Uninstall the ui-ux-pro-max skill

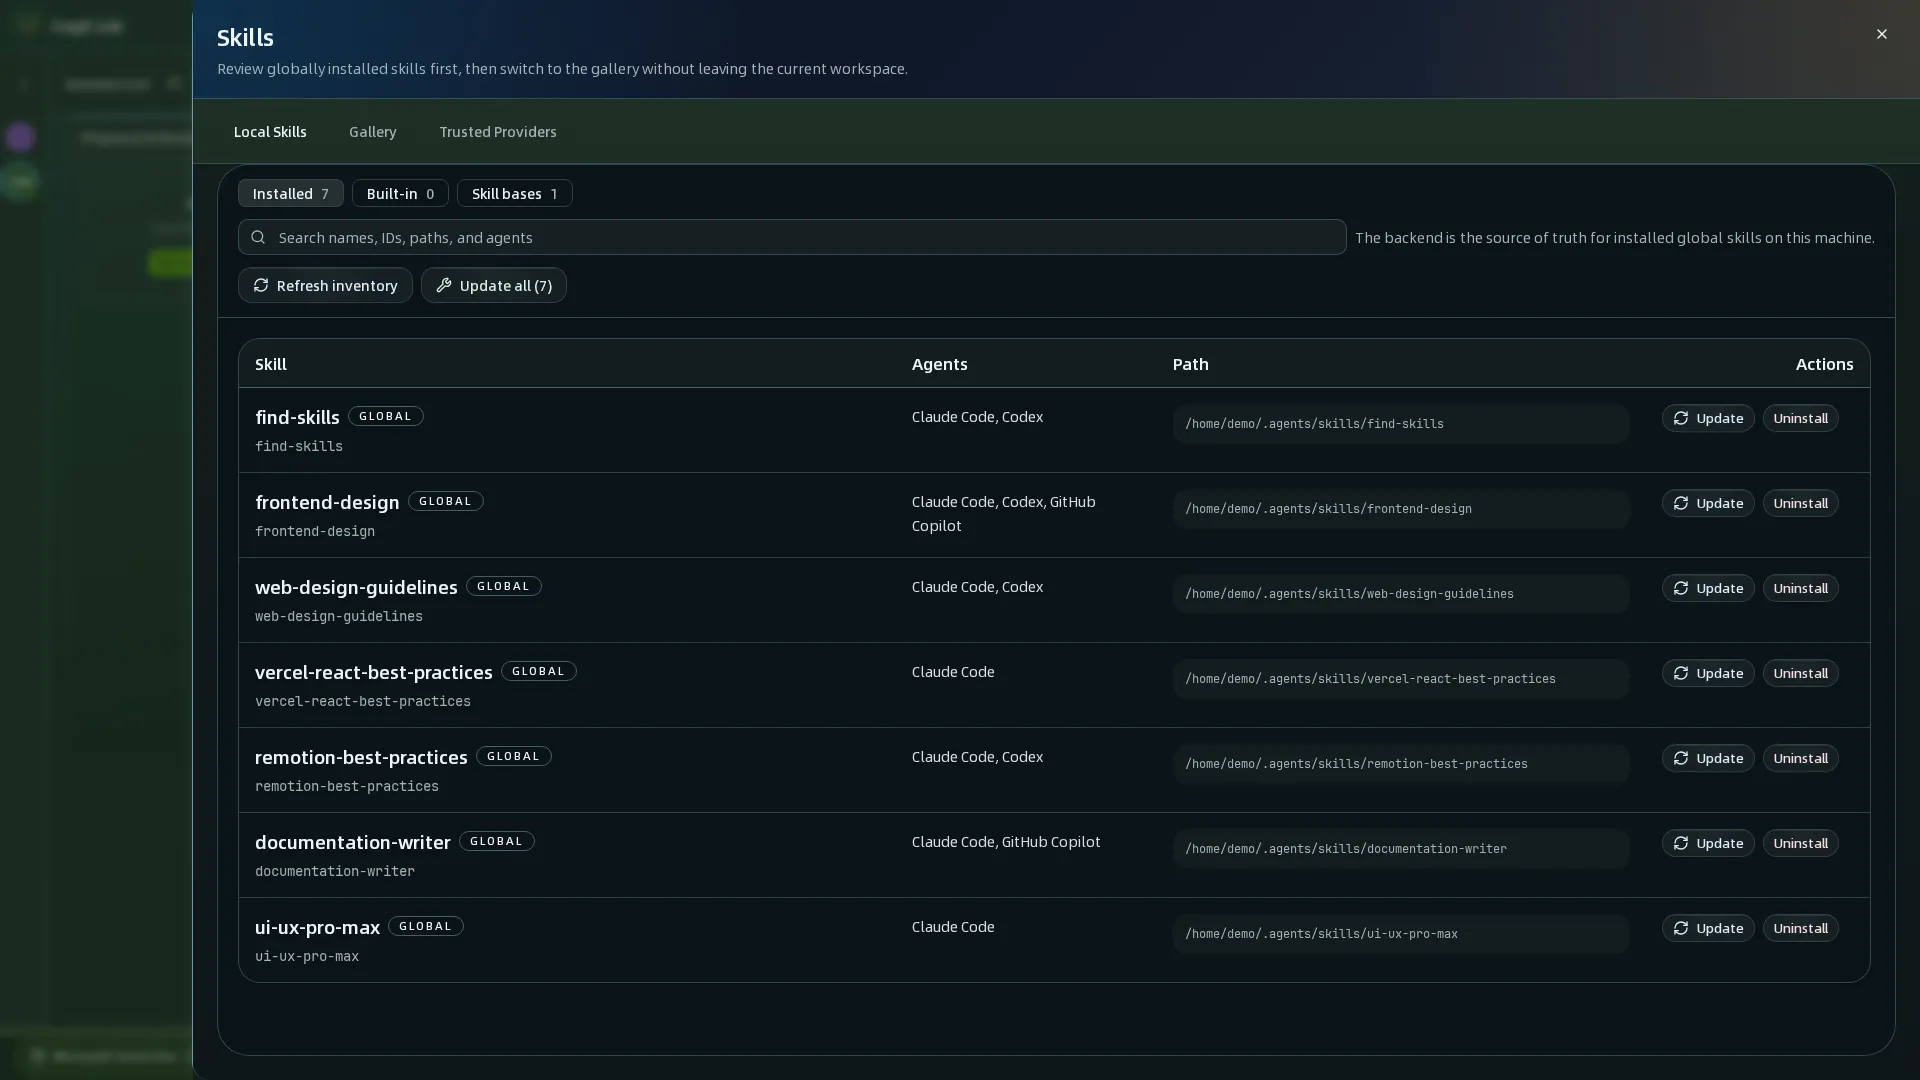point(1800,928)
